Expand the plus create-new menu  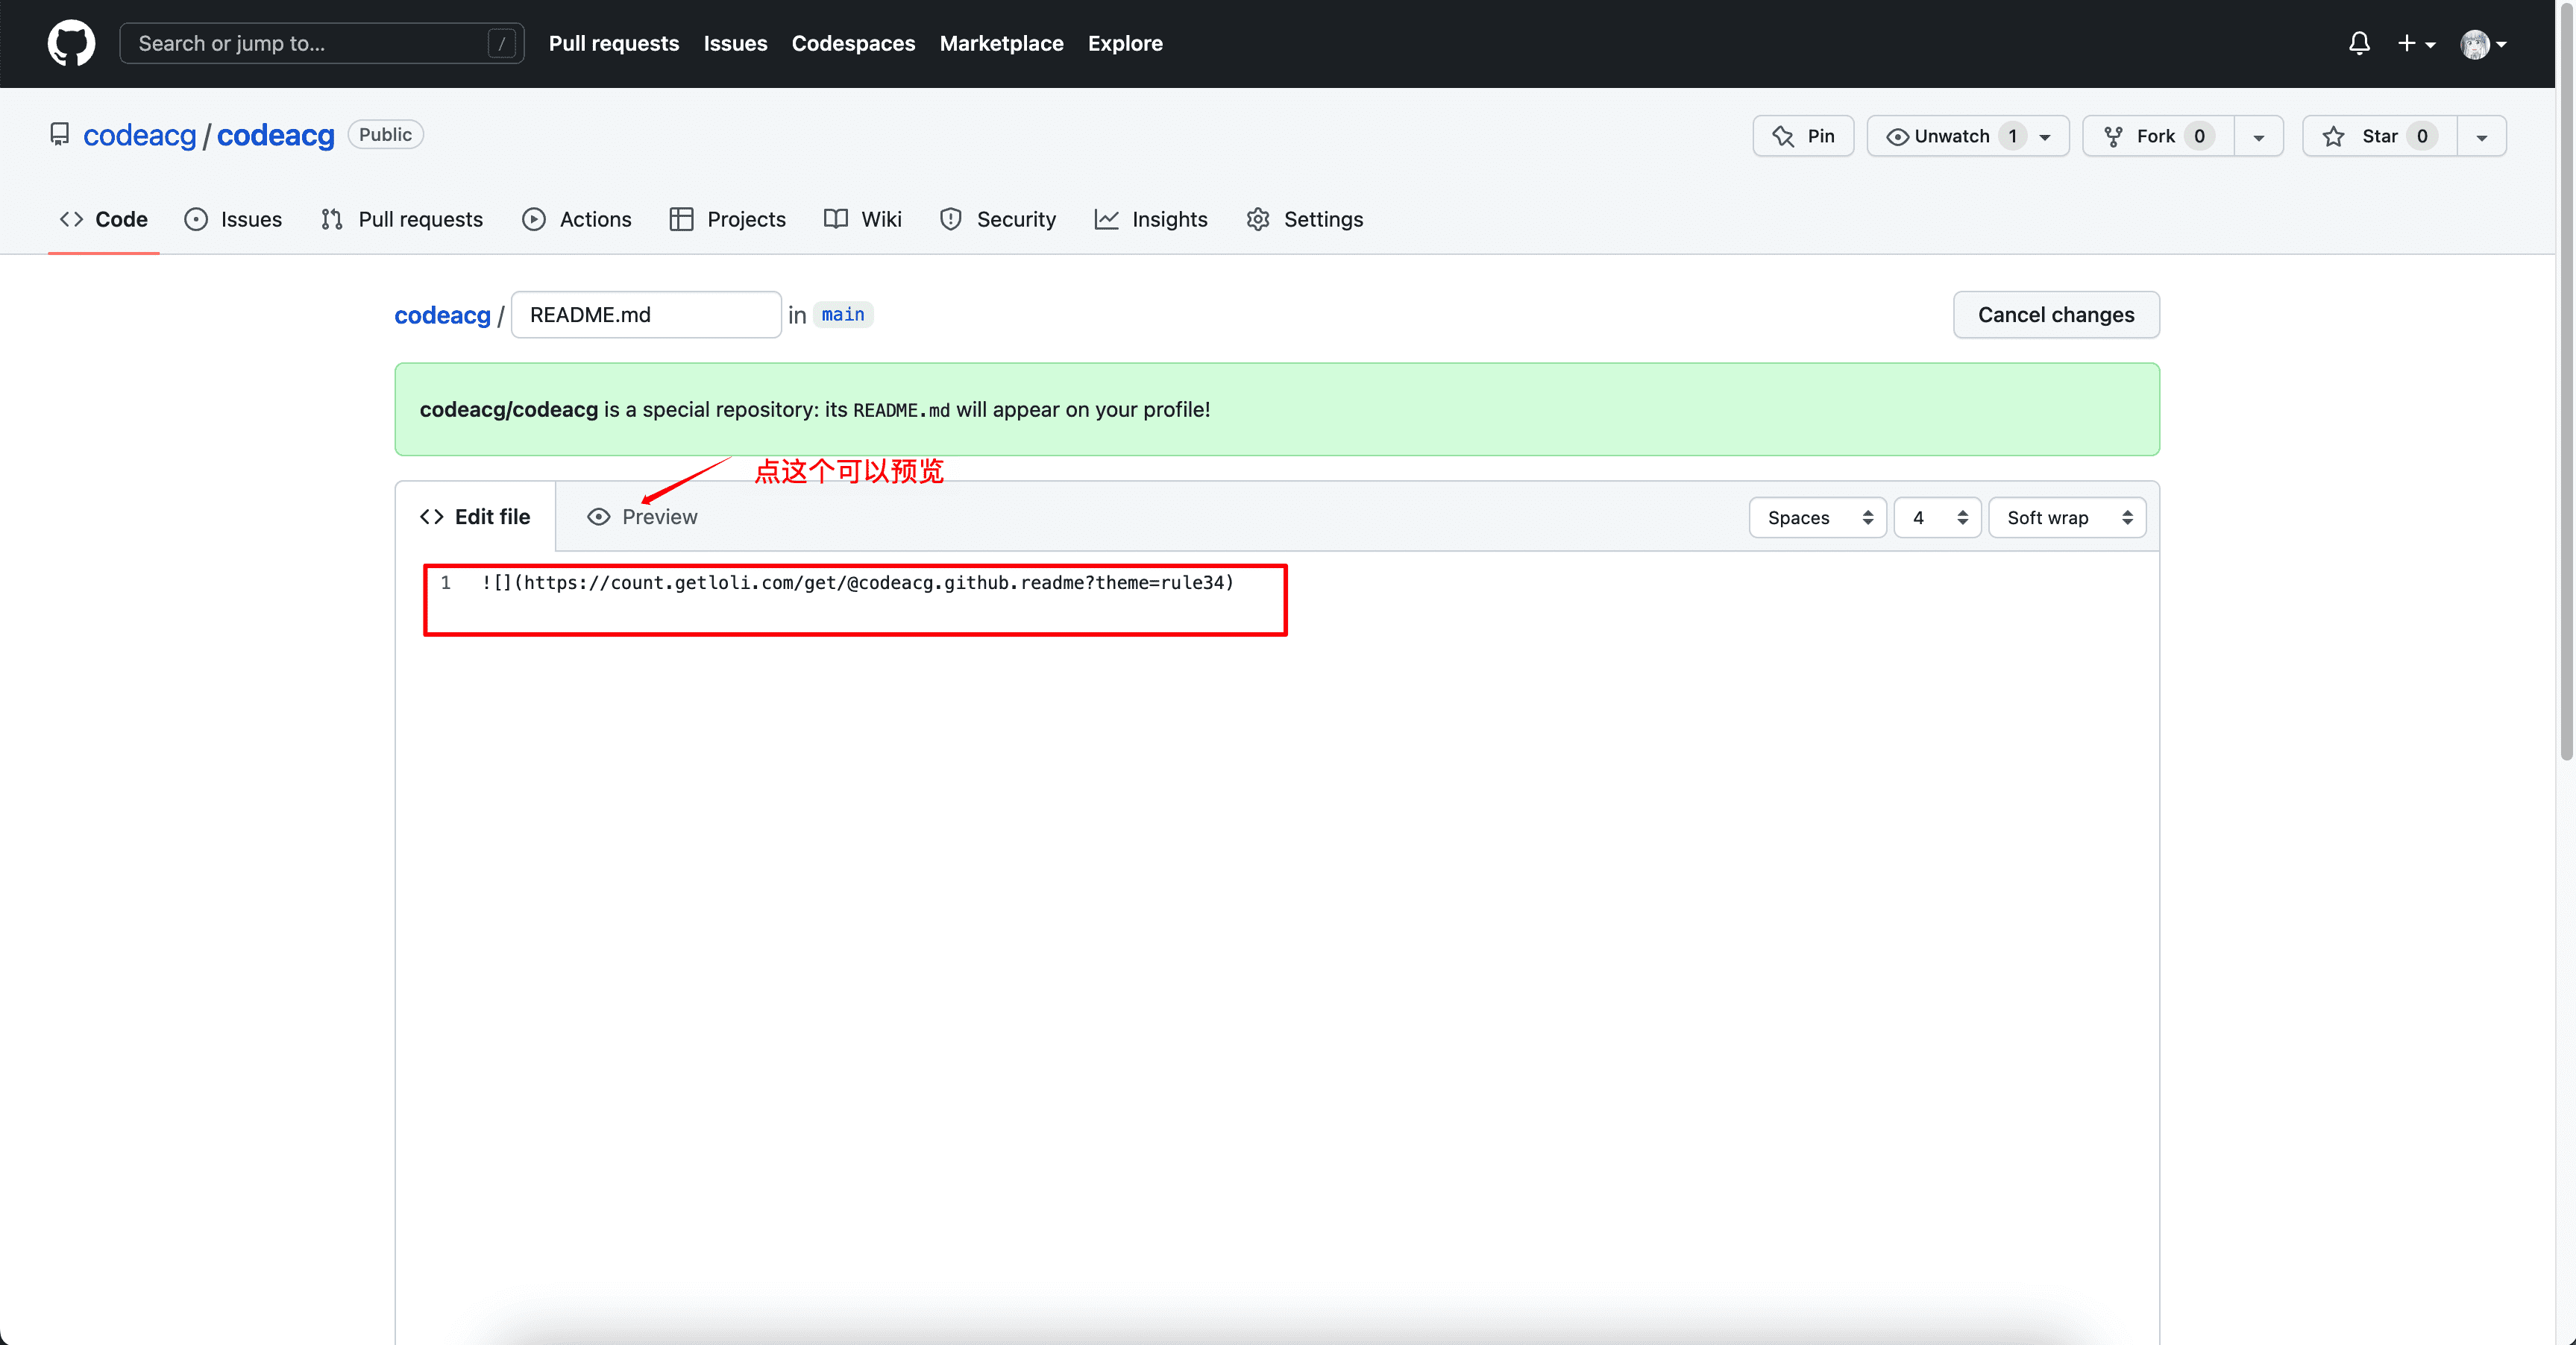(x=2415, y=43)
